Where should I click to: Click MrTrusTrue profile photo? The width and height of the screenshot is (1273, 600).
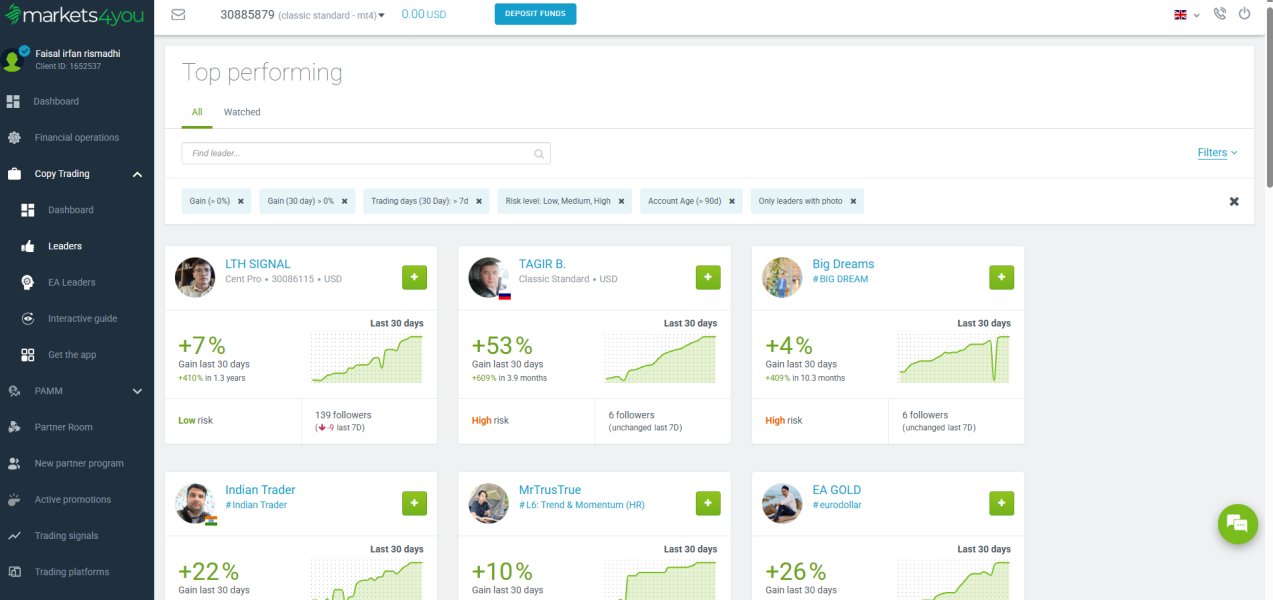click(x=488, y=503)
